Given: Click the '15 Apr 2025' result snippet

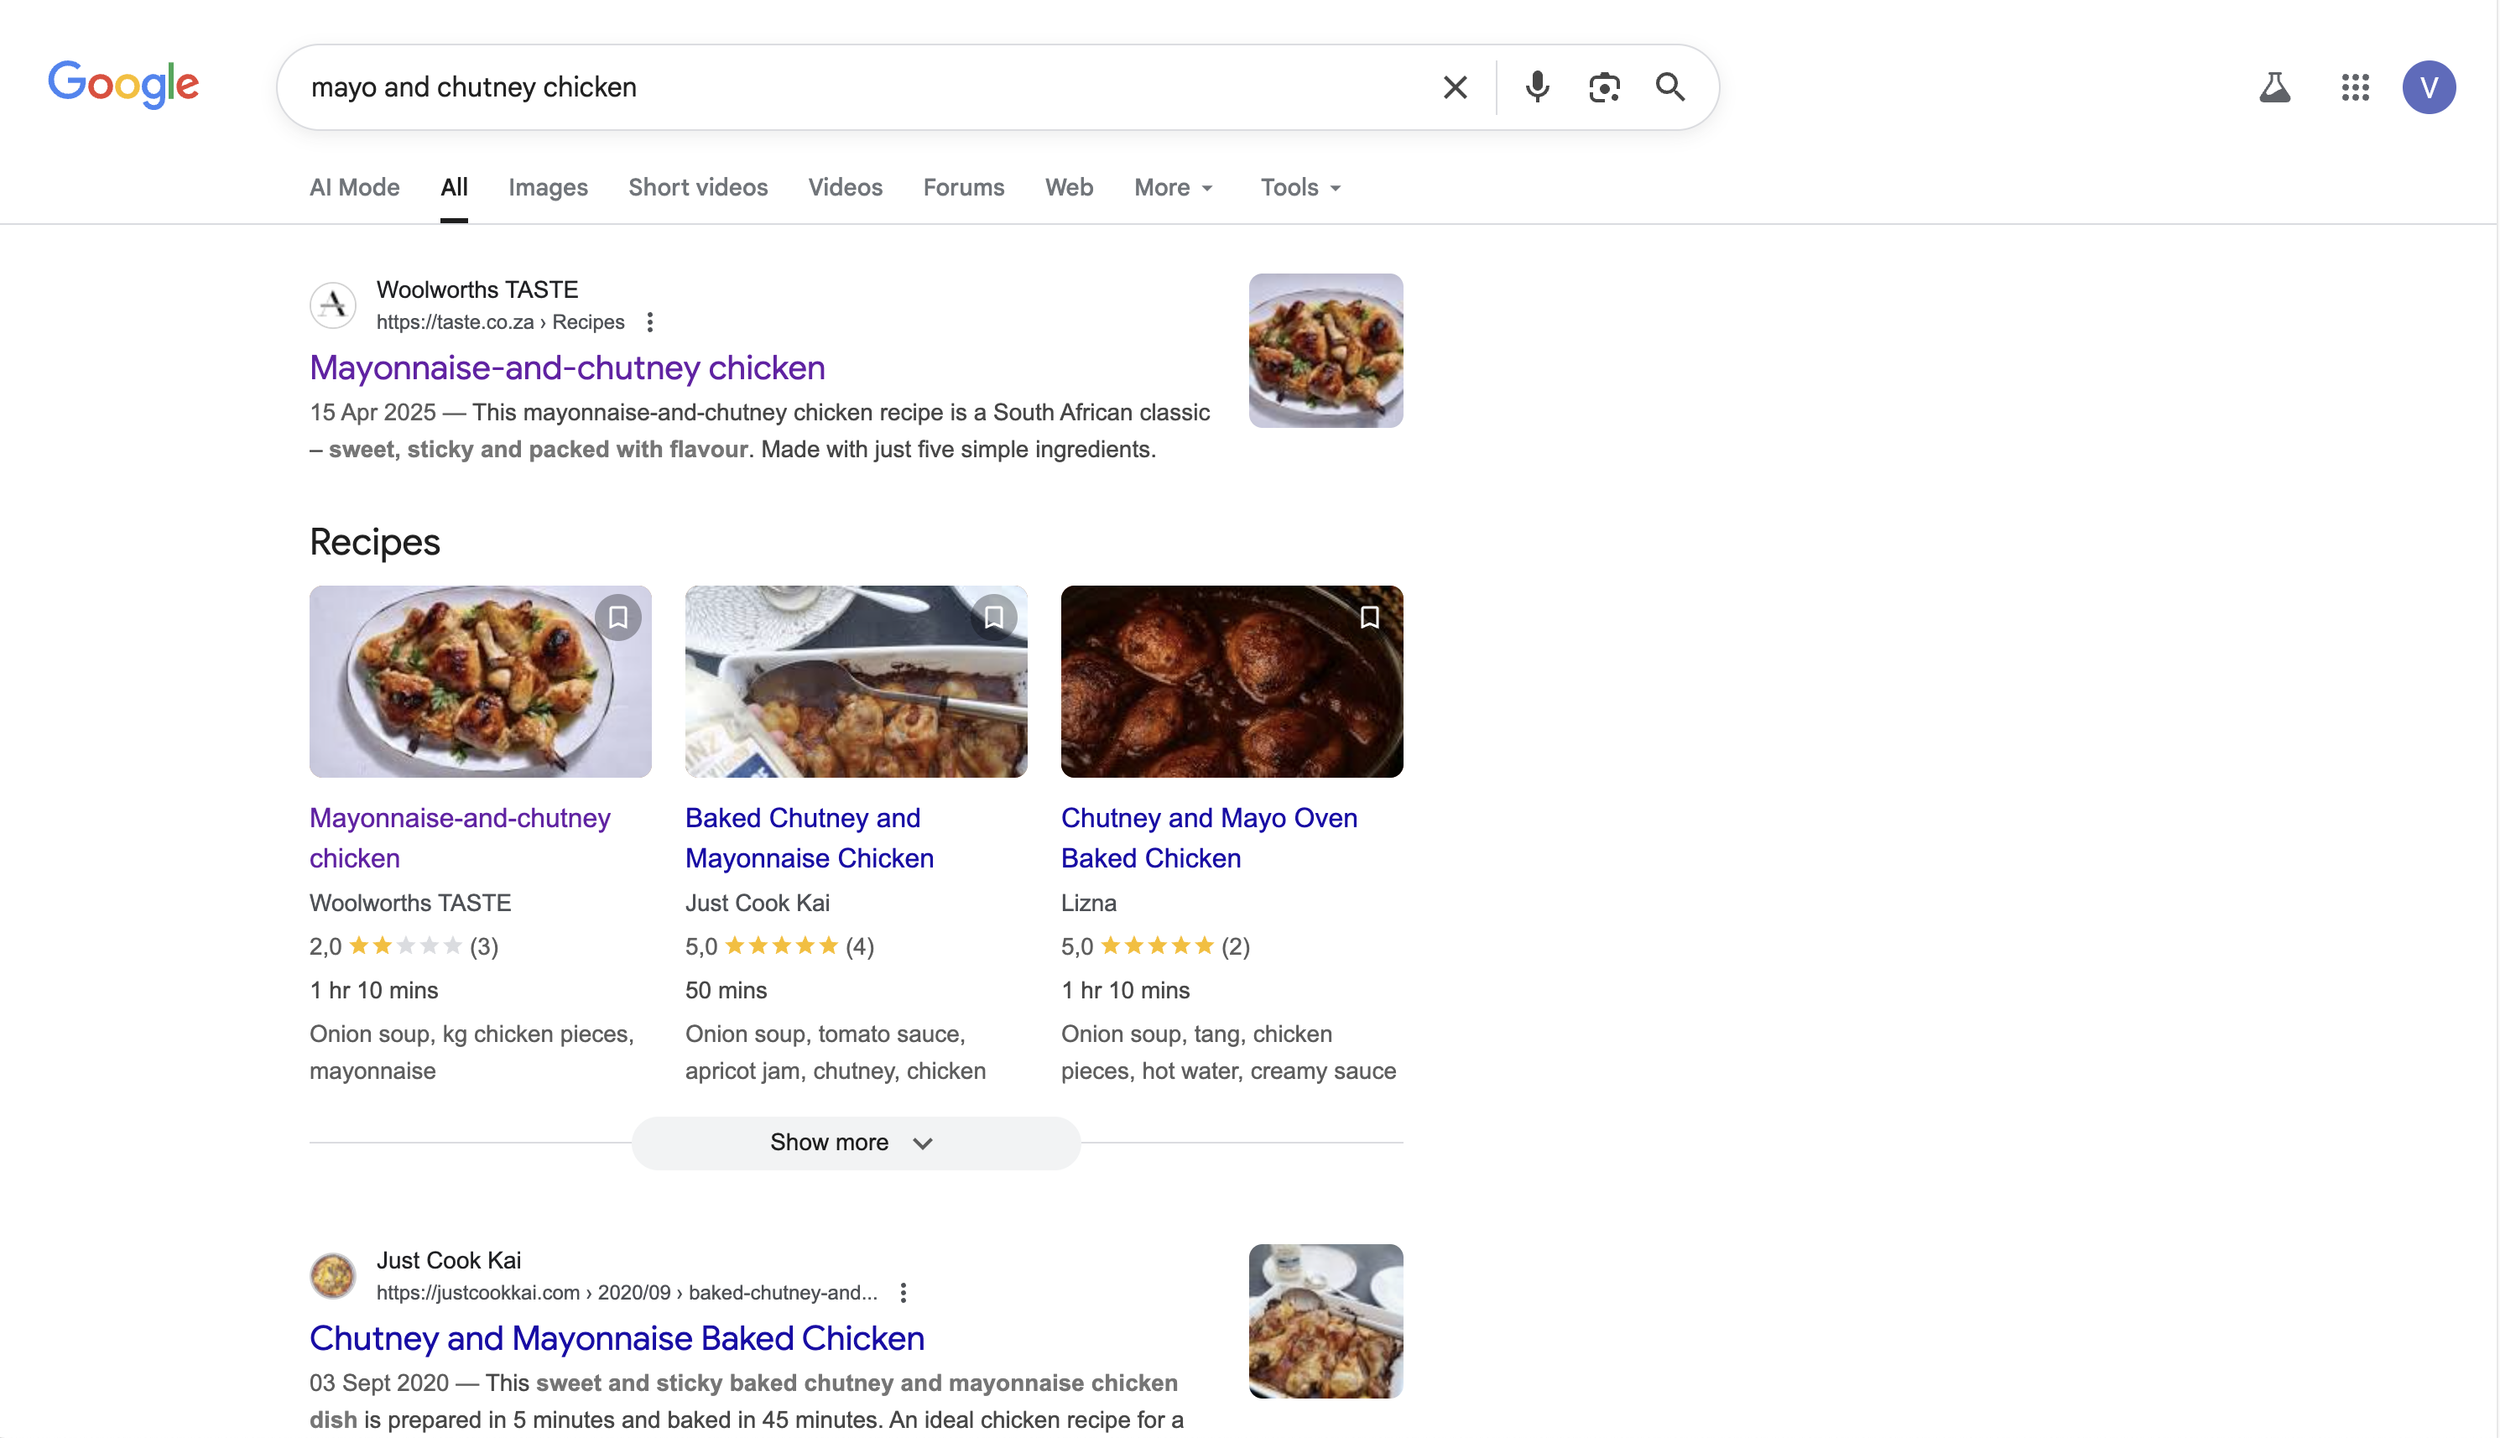Looking at the screenshot, I should 760,431.
